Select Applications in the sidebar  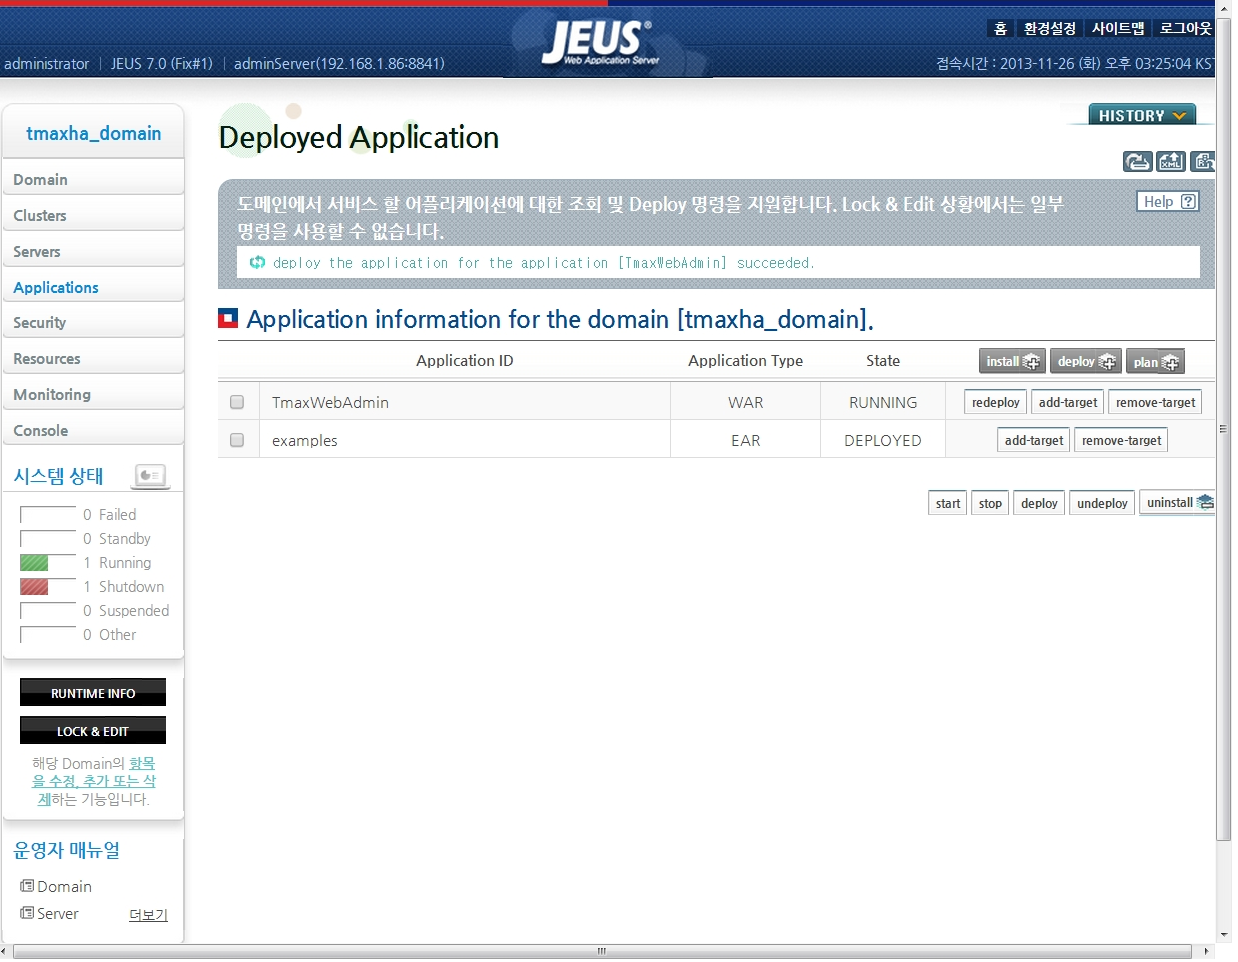(x=93, y=288)
